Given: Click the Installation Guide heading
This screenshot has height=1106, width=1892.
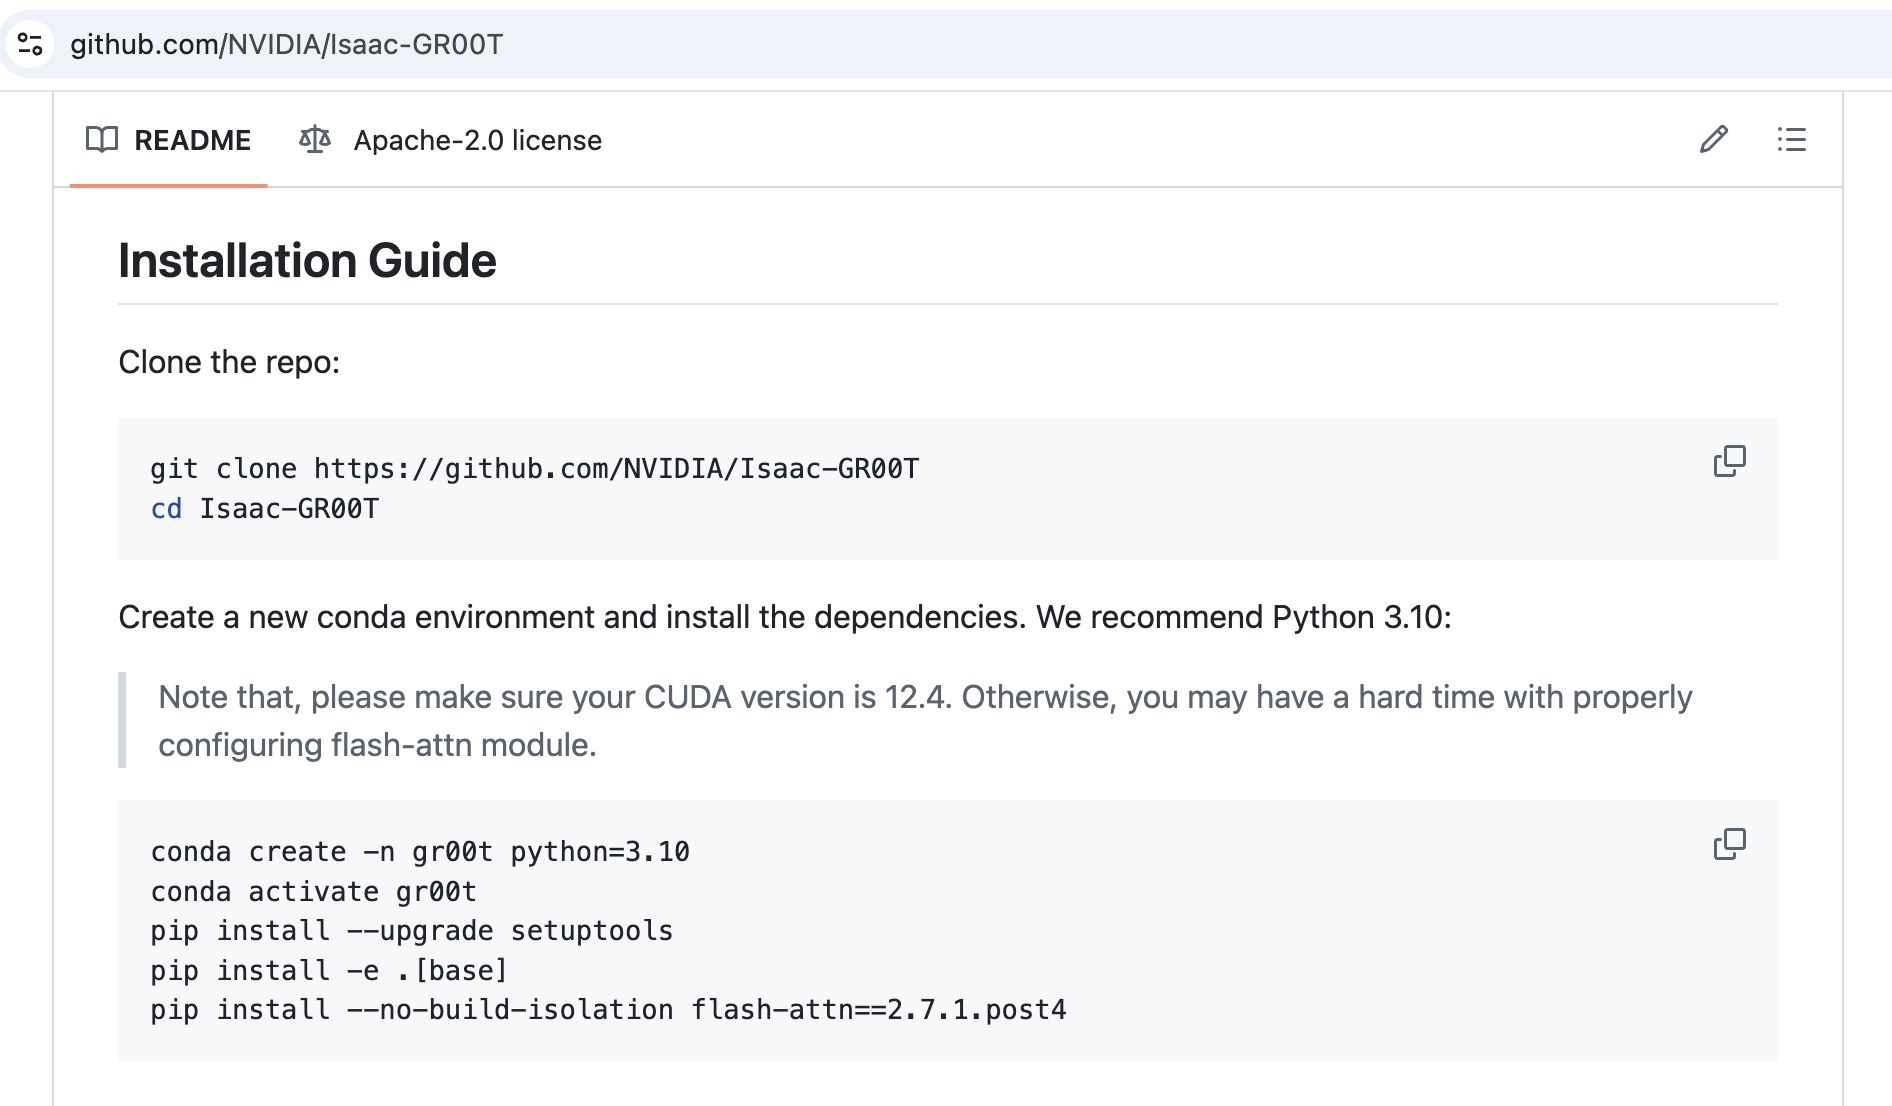Looking at the screenshot, I should click(307, 261).
